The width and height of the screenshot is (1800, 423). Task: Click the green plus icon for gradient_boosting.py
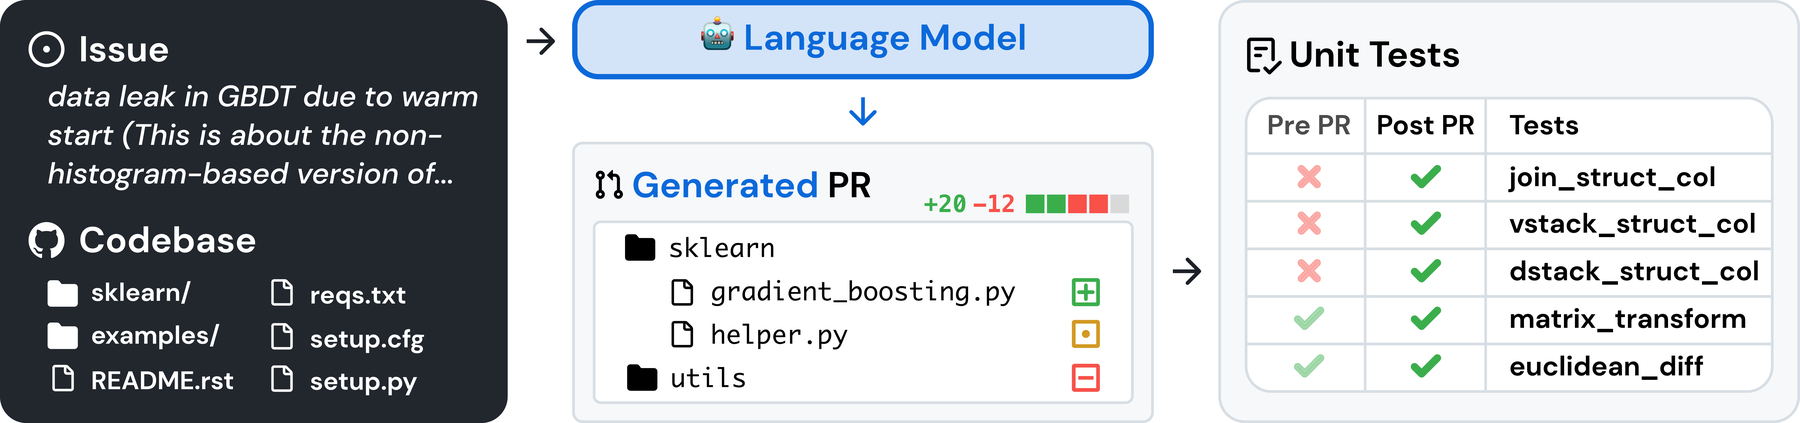(1086, 292)
